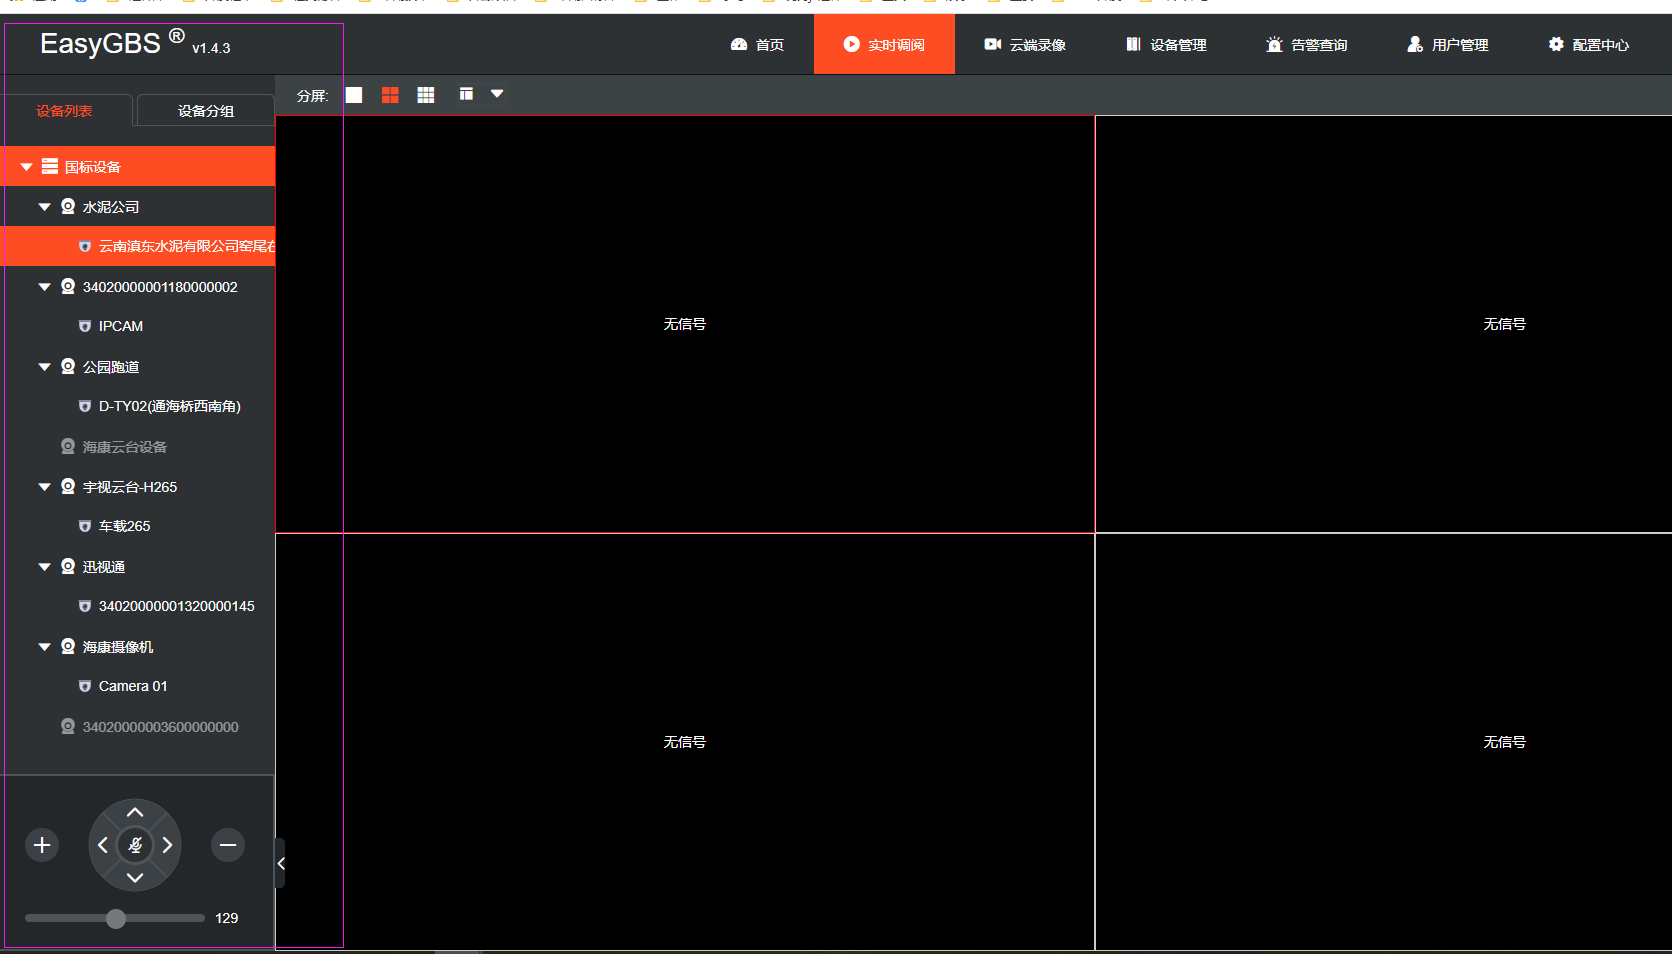
Task: Collapse 34020000001180000002 node arrow
Action: [x=44, y=287]
